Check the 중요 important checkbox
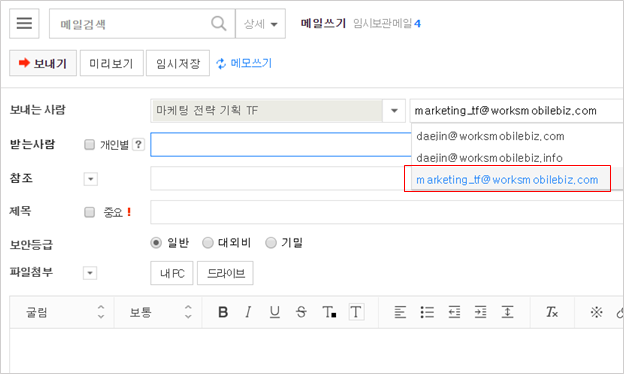Image resolution: width=624 pixels, height=374 pixels. pos(90,212)
